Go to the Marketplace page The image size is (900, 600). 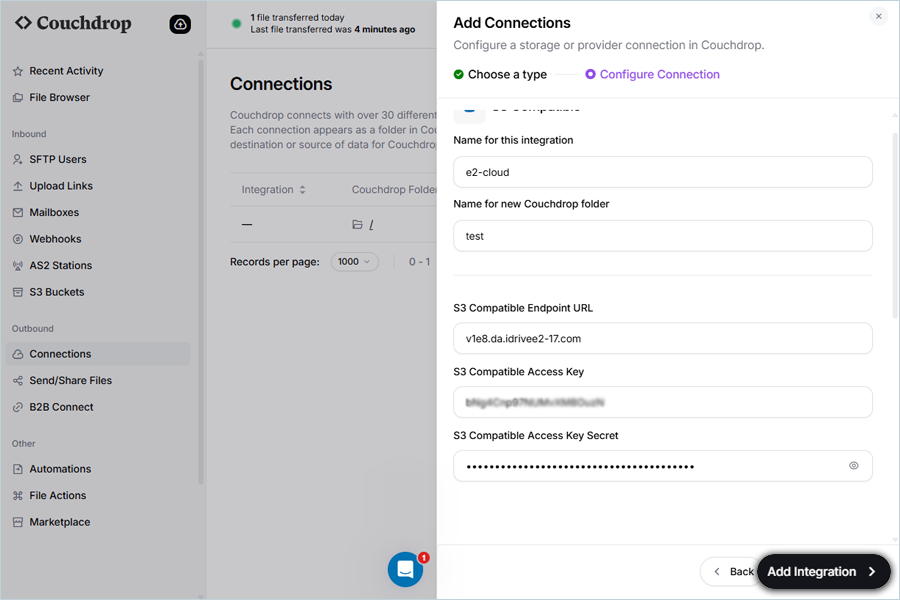(x=60, y=522)
